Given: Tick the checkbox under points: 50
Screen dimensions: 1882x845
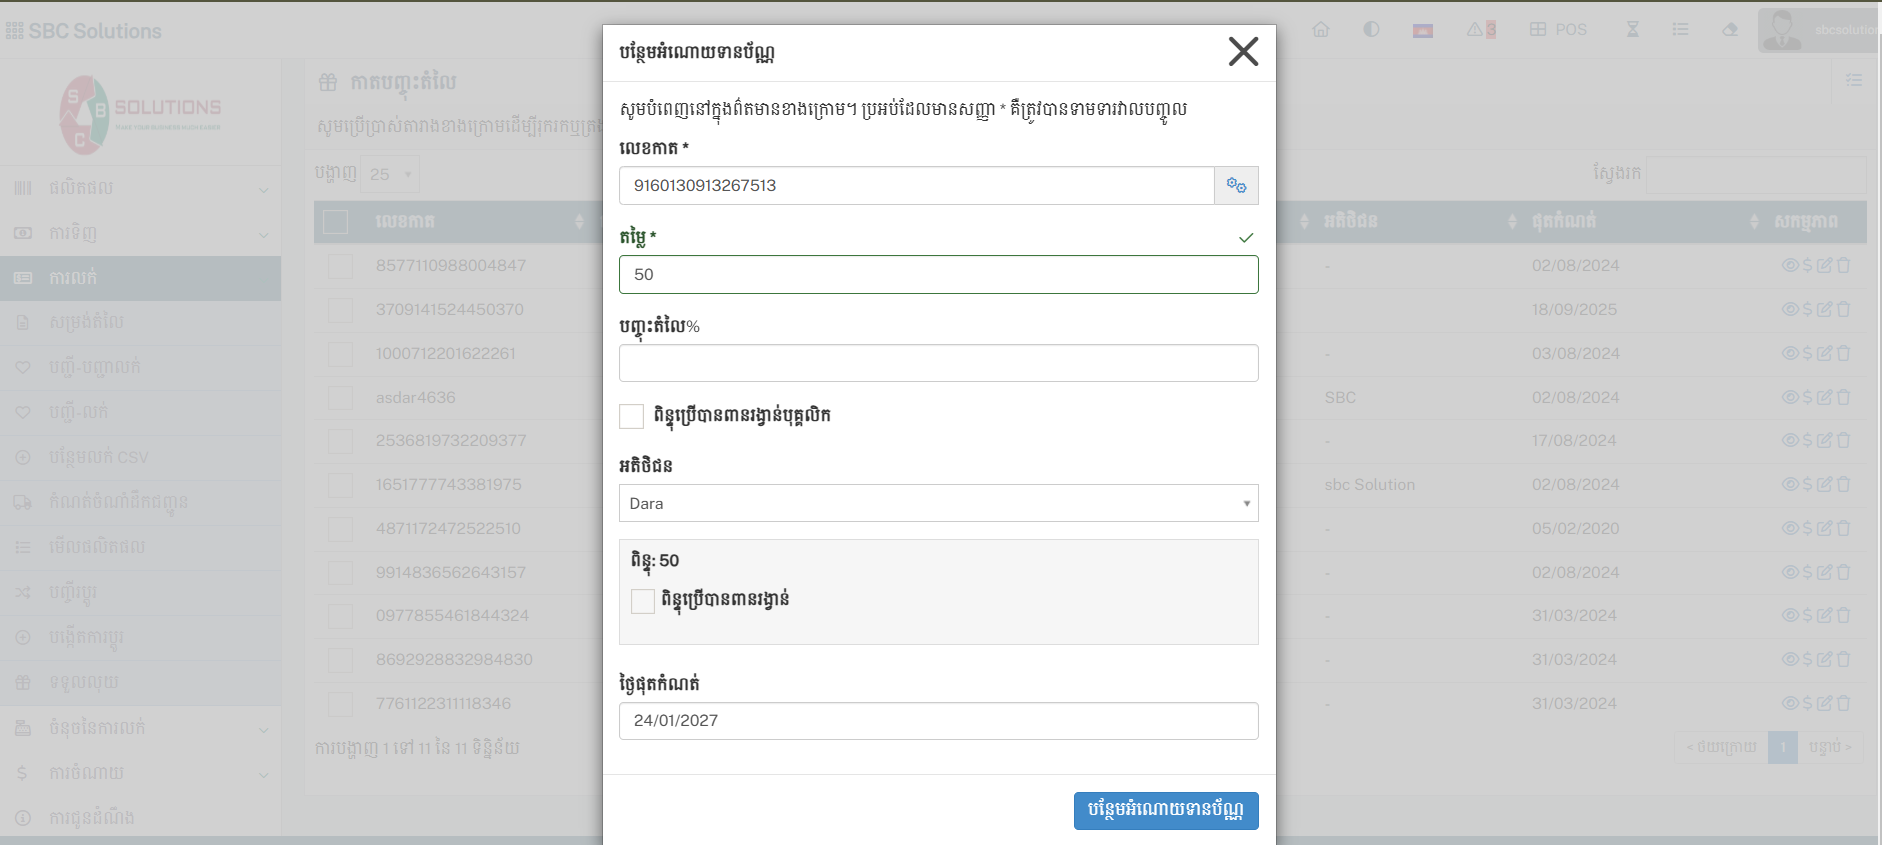Looking at the screenshot, I should (x=643, y=601).
